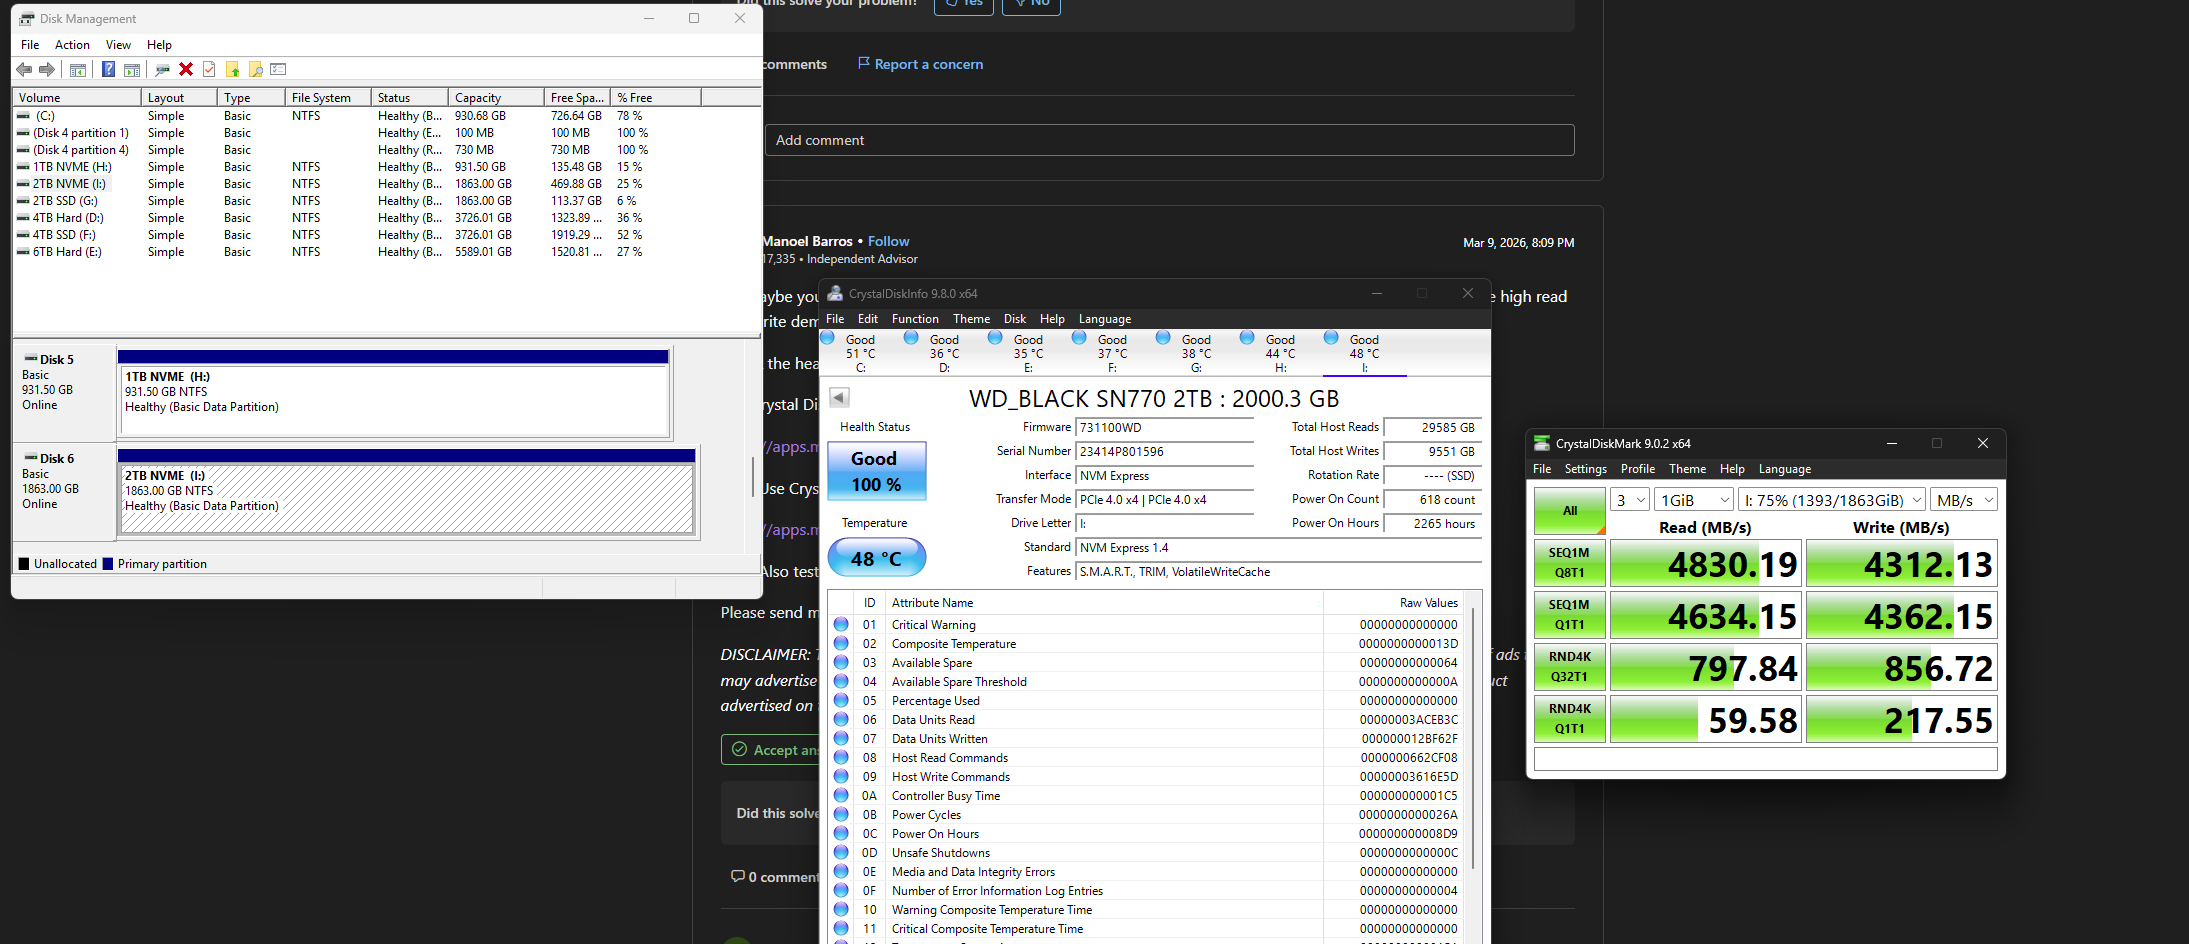
Task: Open File menu in Disk Management
Action: pyautogui.click(x=30, y=44)
